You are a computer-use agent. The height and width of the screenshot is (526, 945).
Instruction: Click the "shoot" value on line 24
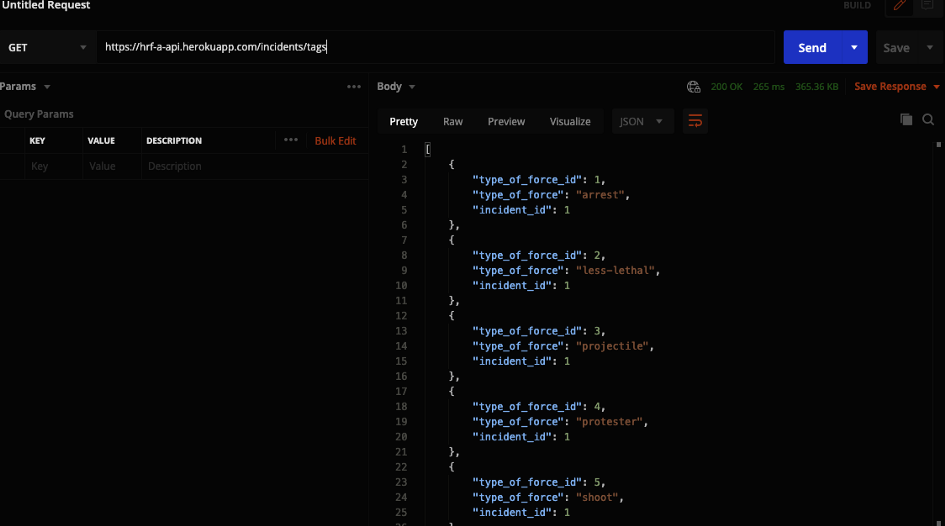tap(597, 497)
